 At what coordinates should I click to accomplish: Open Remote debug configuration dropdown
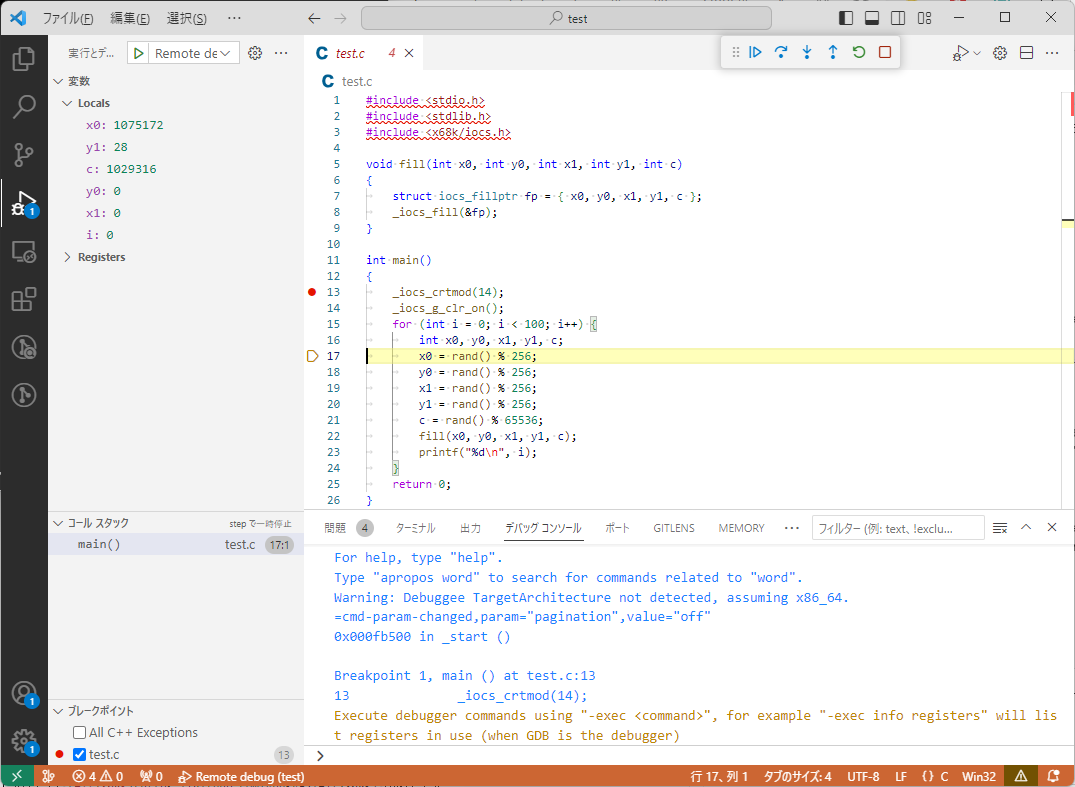pos(193,53)
